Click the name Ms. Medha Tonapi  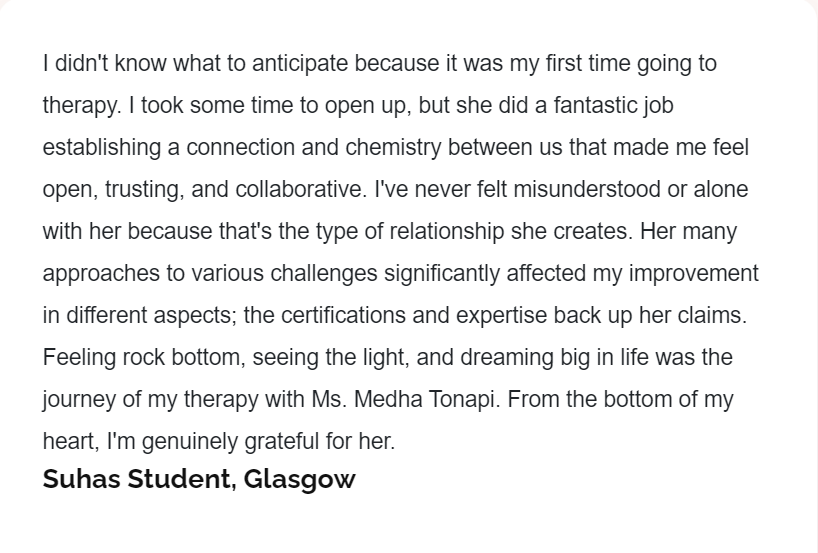403,400
